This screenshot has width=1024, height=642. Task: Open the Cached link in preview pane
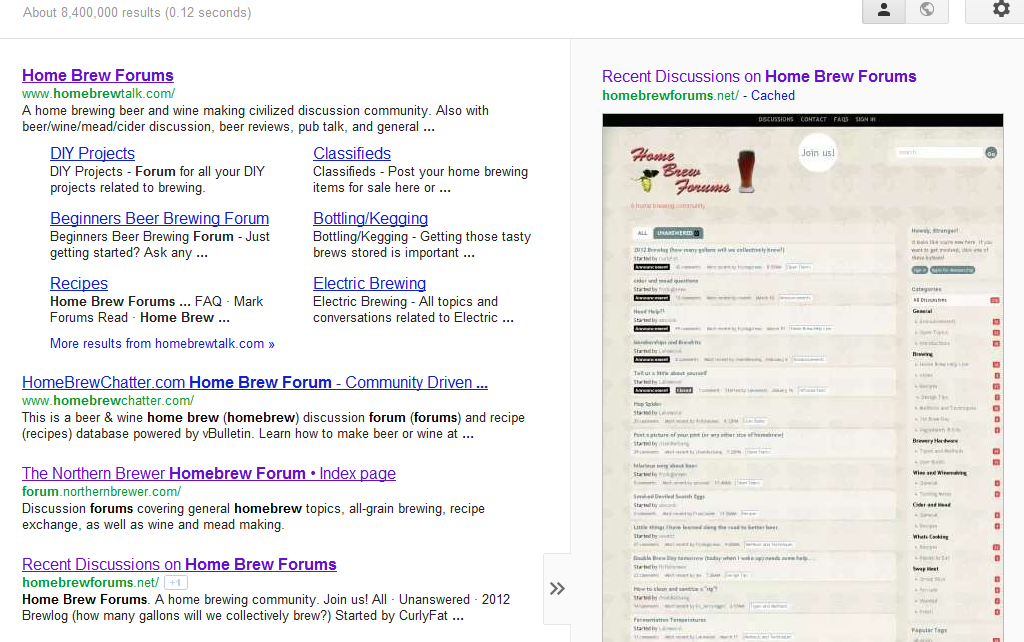point(773,95)
